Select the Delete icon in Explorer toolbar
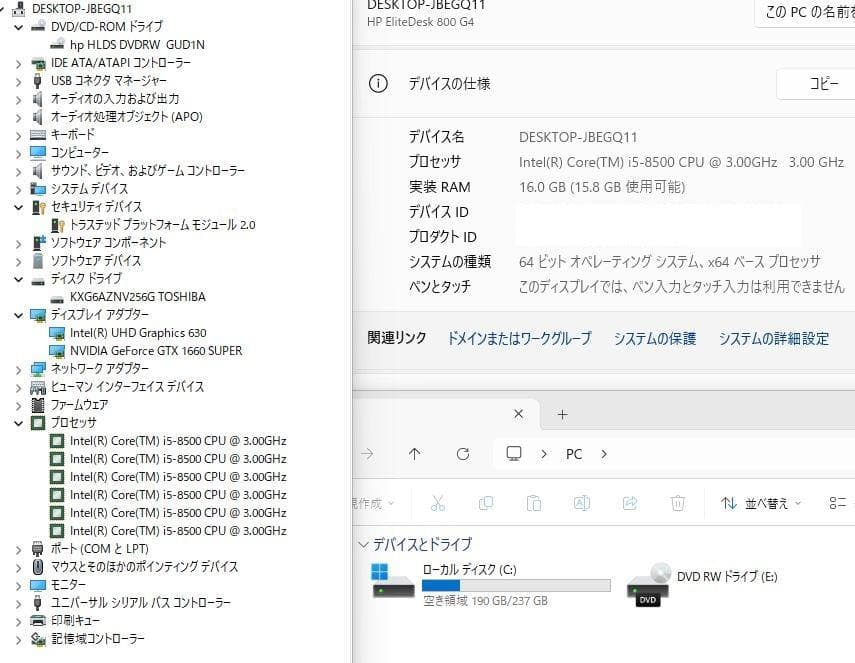This screenshot has height=663, width=855. pos(678,502)
